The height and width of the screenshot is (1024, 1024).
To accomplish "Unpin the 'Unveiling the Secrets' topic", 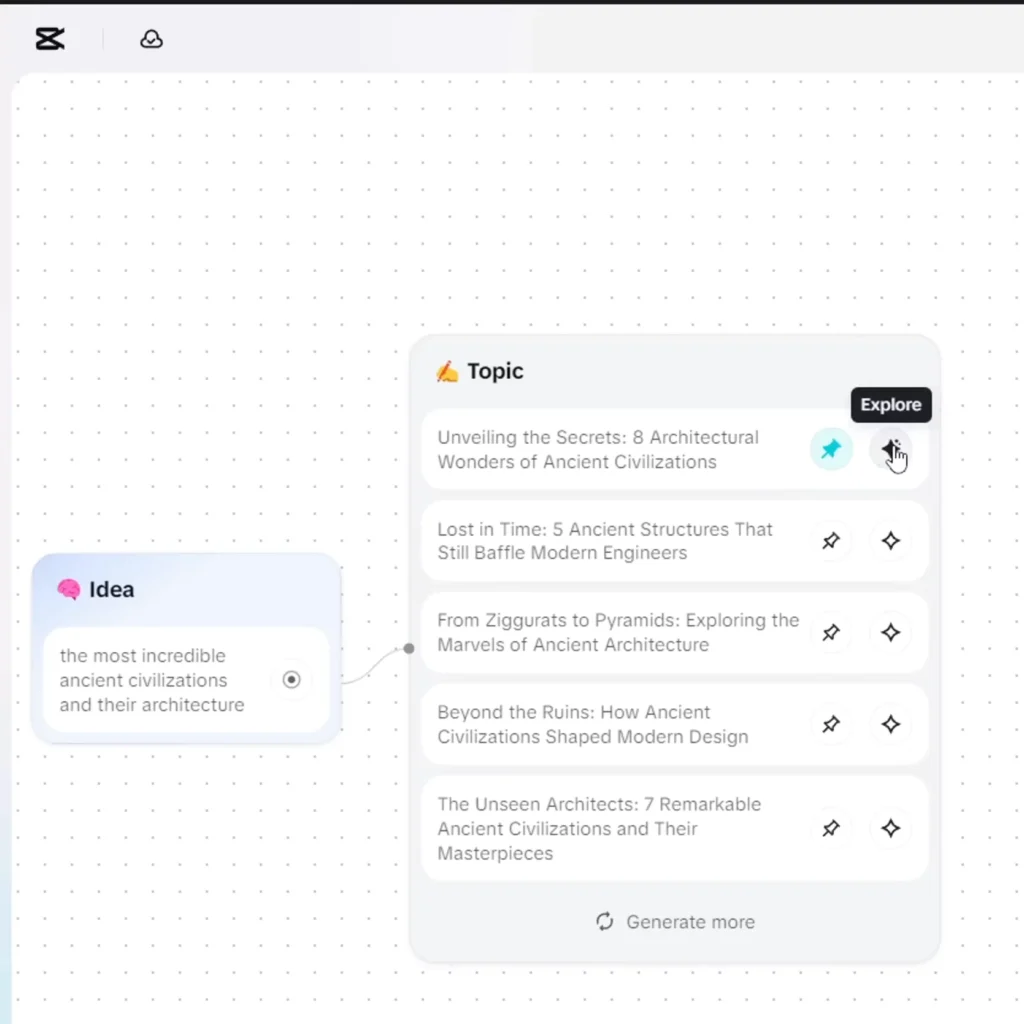I will pyautogui.click(x=831, y=449).
